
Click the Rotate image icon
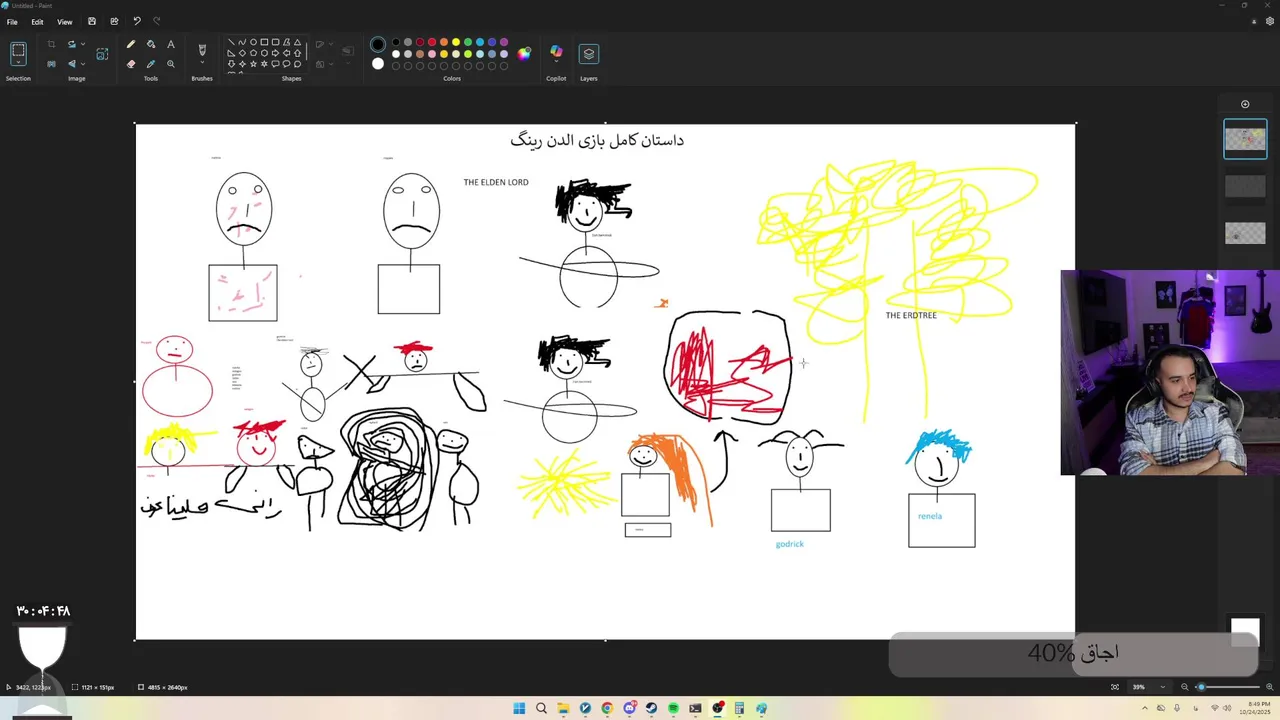tap(71, 44)
